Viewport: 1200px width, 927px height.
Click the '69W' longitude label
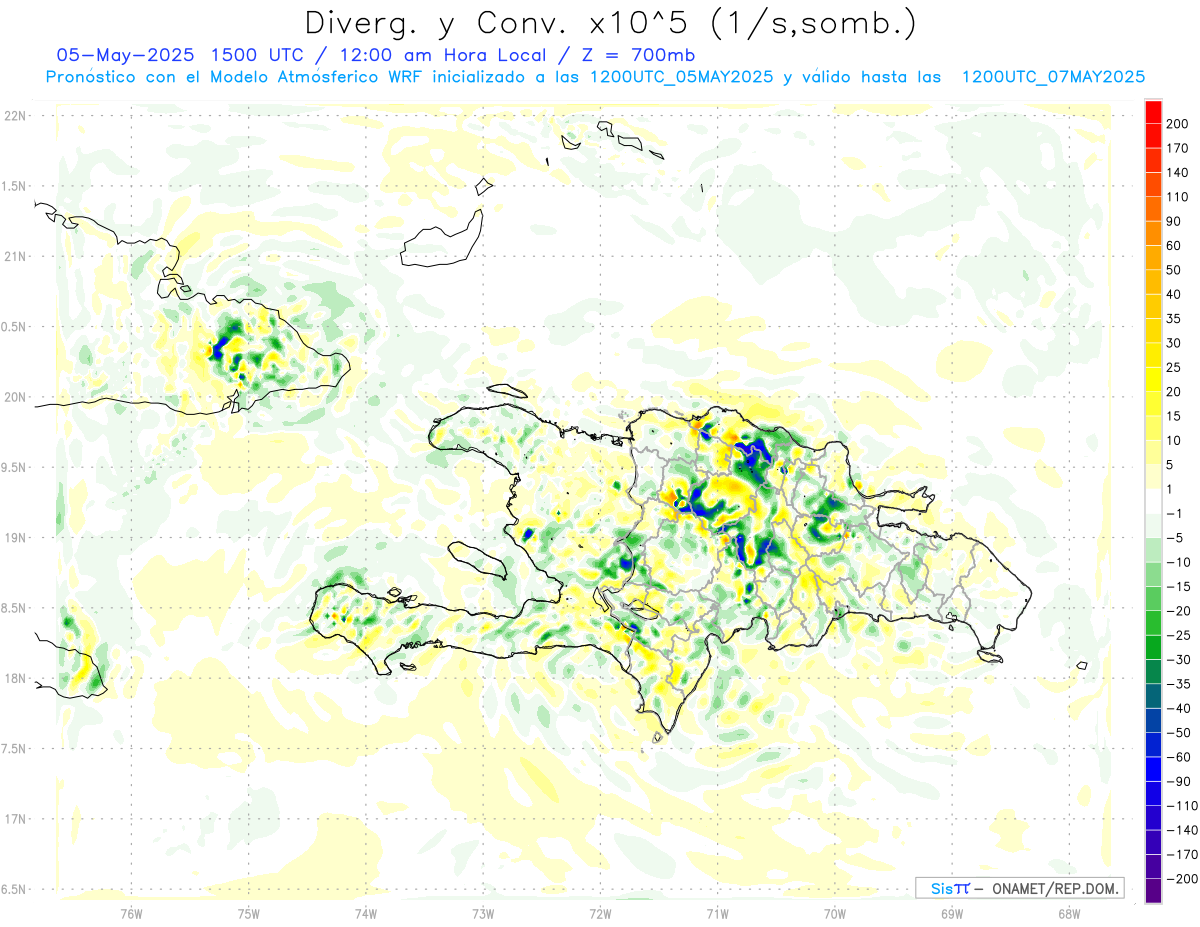click(952, 912)
